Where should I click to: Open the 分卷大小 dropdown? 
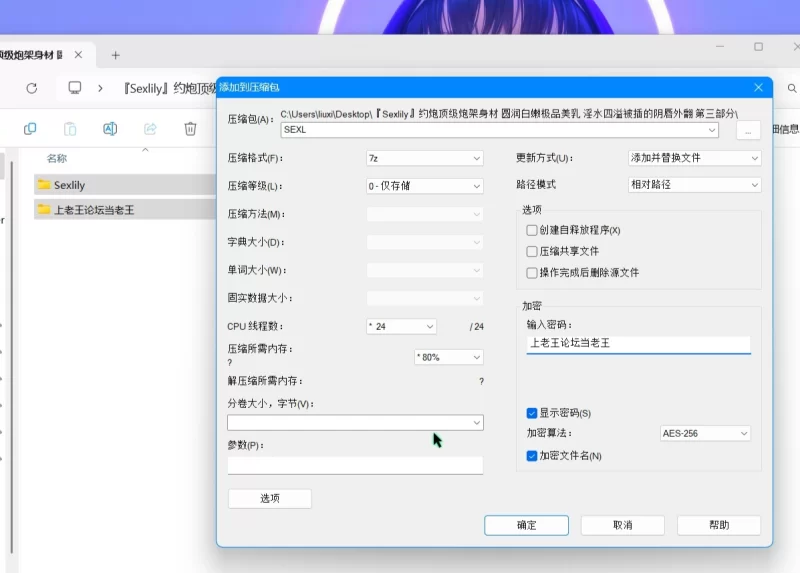[x=355, y=422]
